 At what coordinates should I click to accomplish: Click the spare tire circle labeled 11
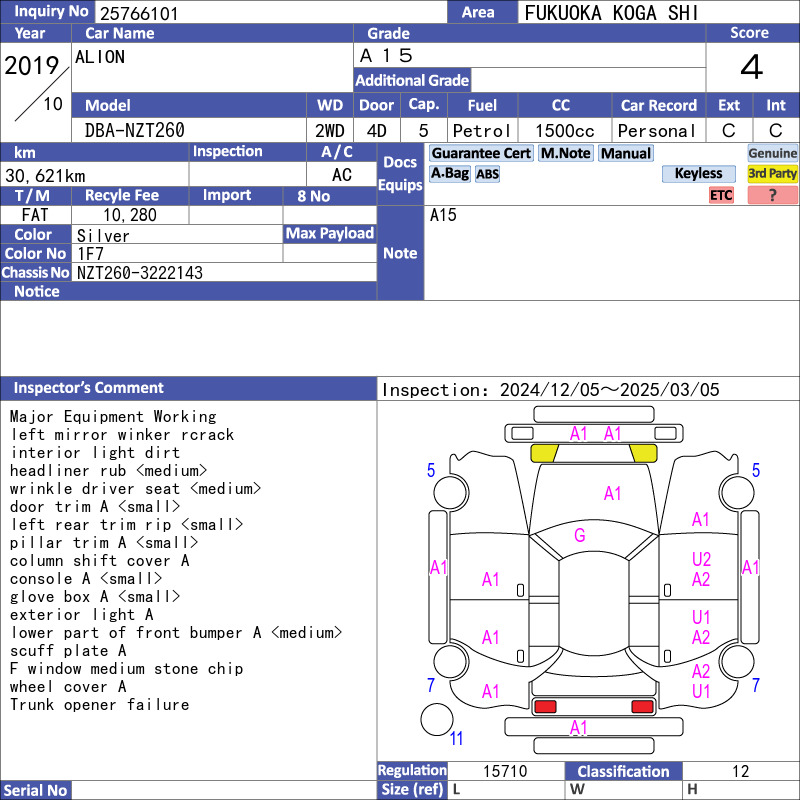[436, 719]
